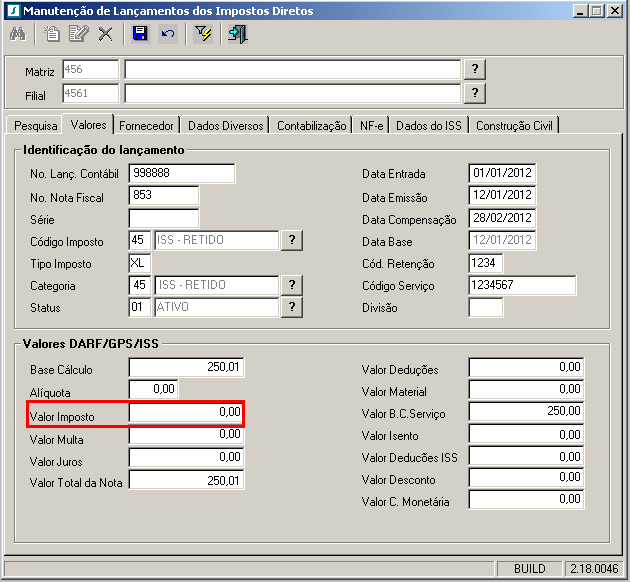Click the edit record pencil icon
Screen dimensions: 630x582
pos(78,34)
